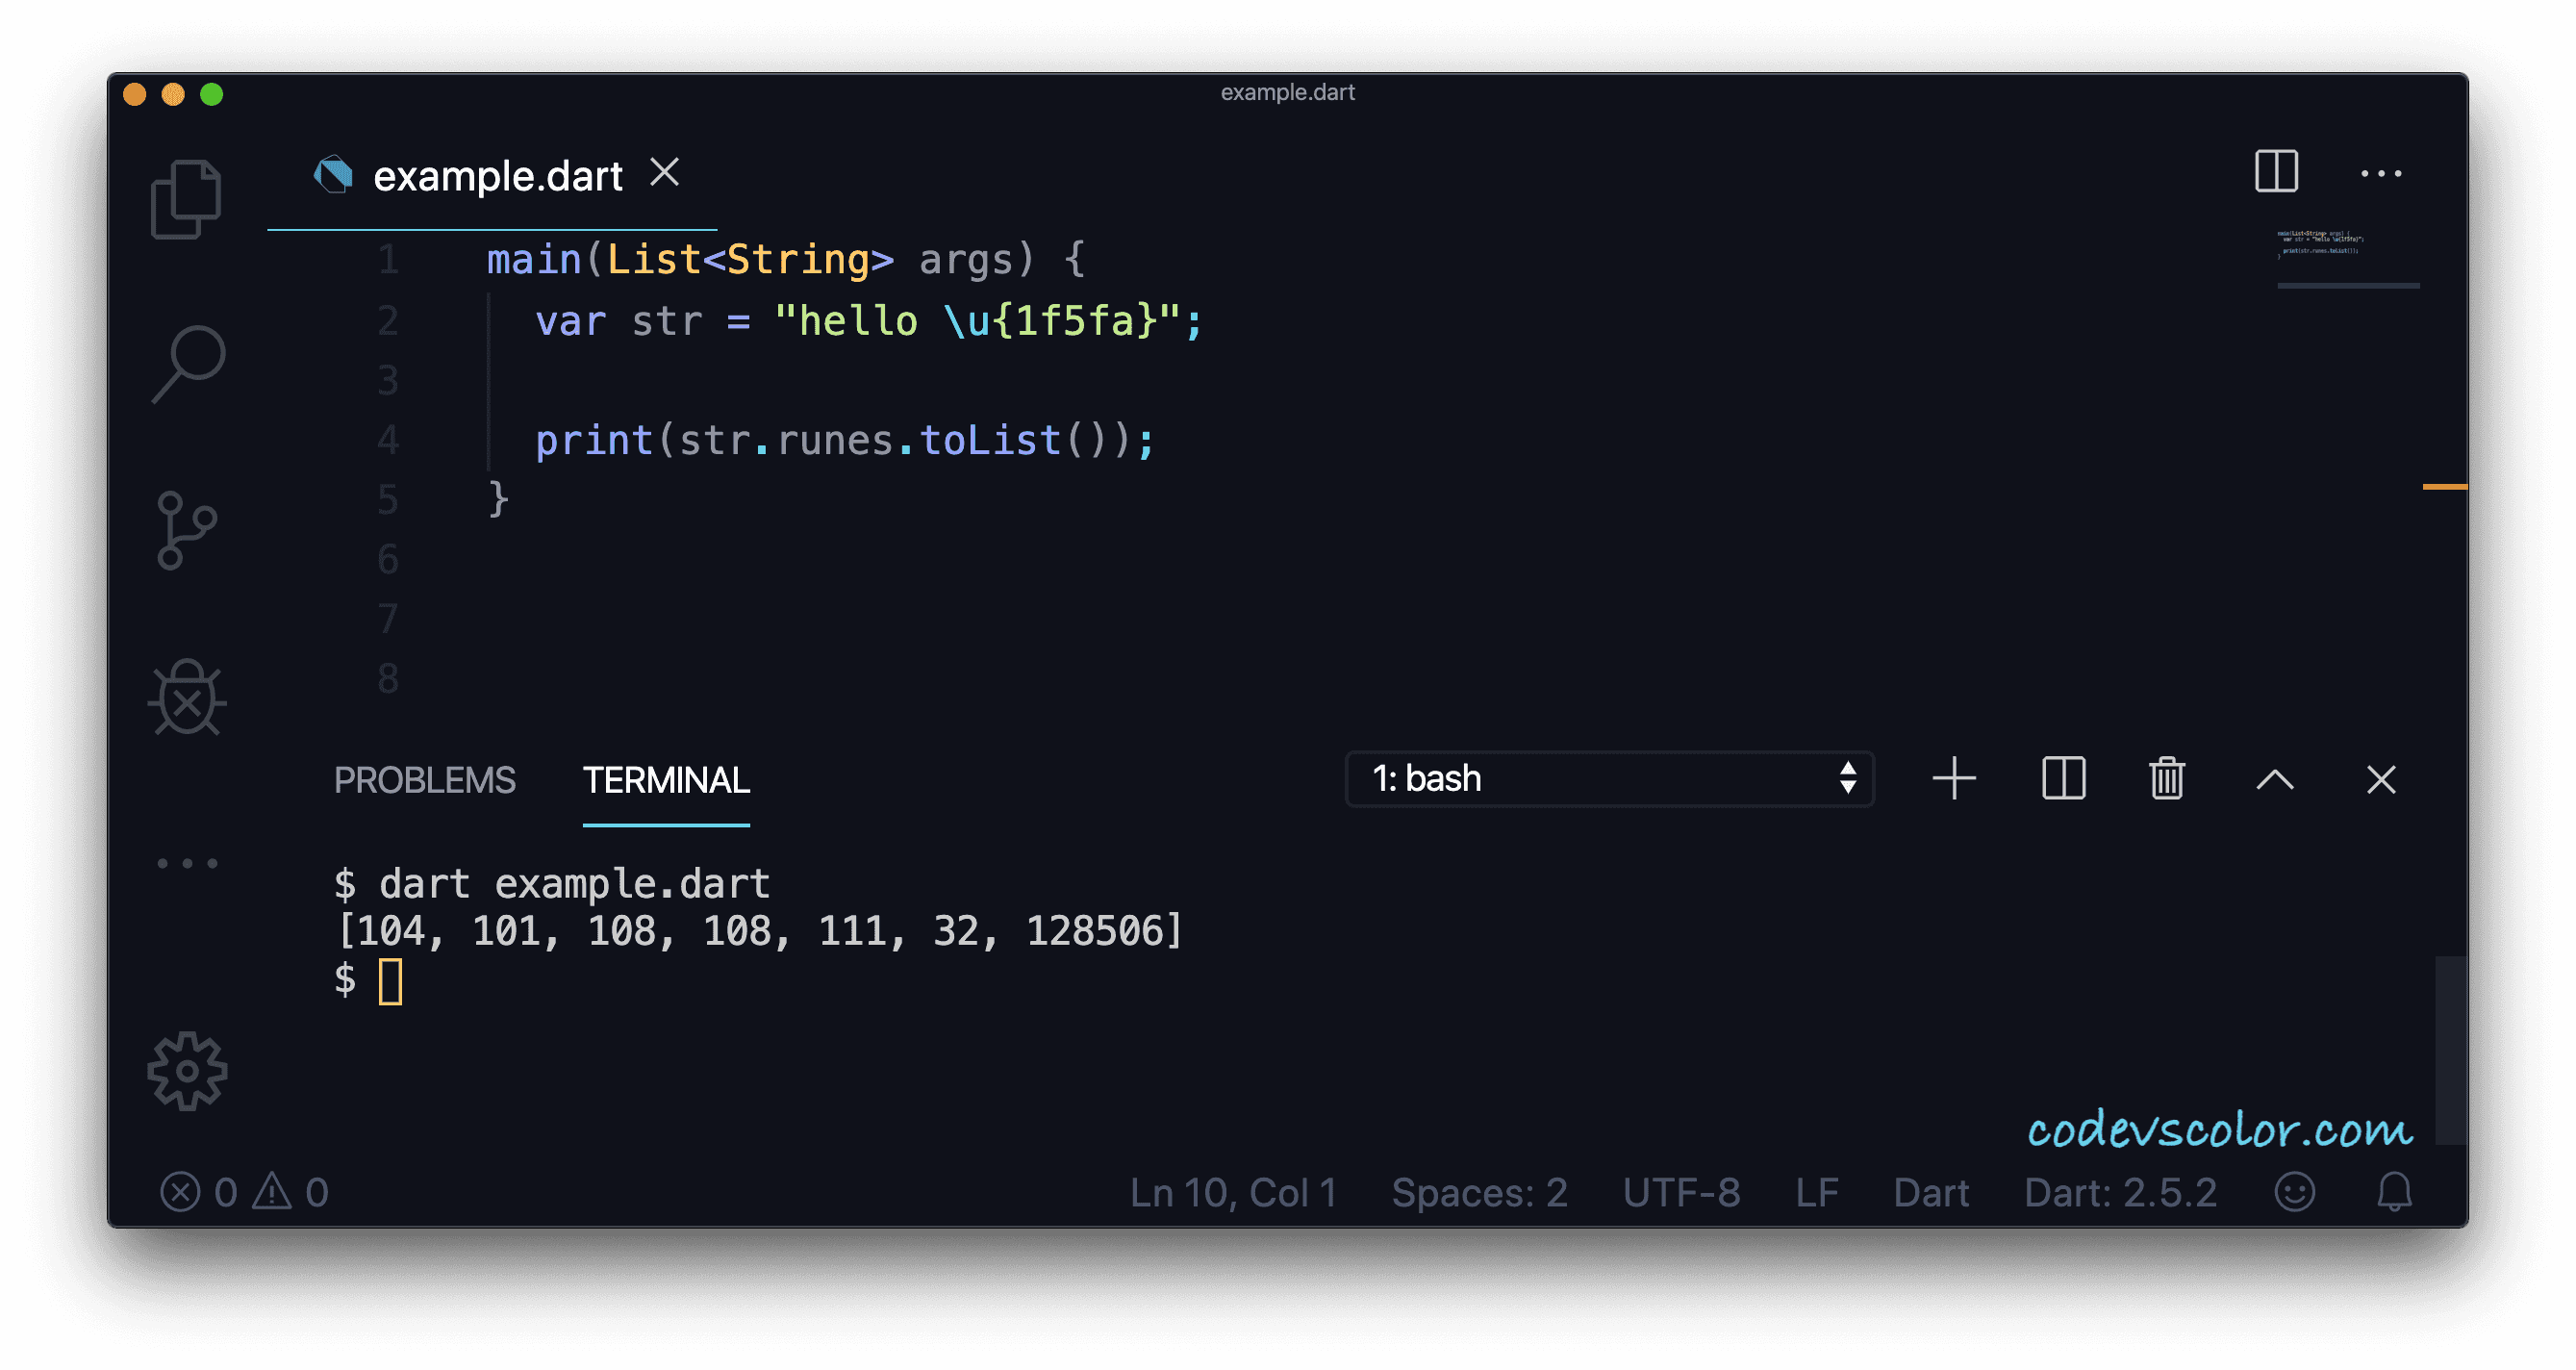Viewport: 2576px width, 1370px height.
Task: Add a new terminal with plus icon
Action: (x=1953, y=778)
